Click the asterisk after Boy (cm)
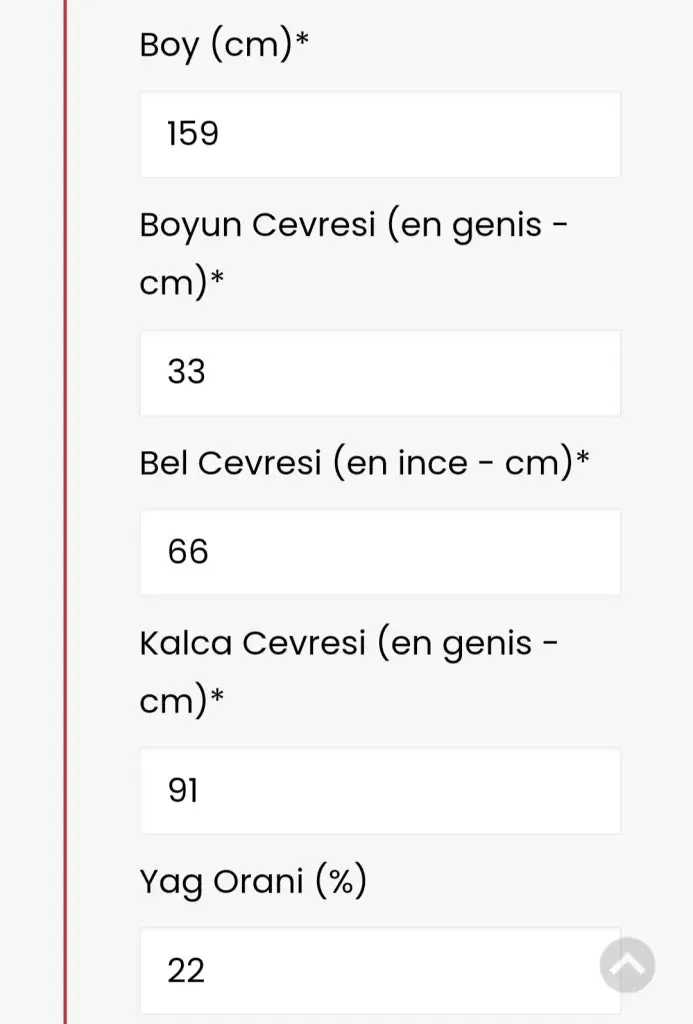Image resolution: width=693 pixels, height=1024 pixels. (302, 43)
